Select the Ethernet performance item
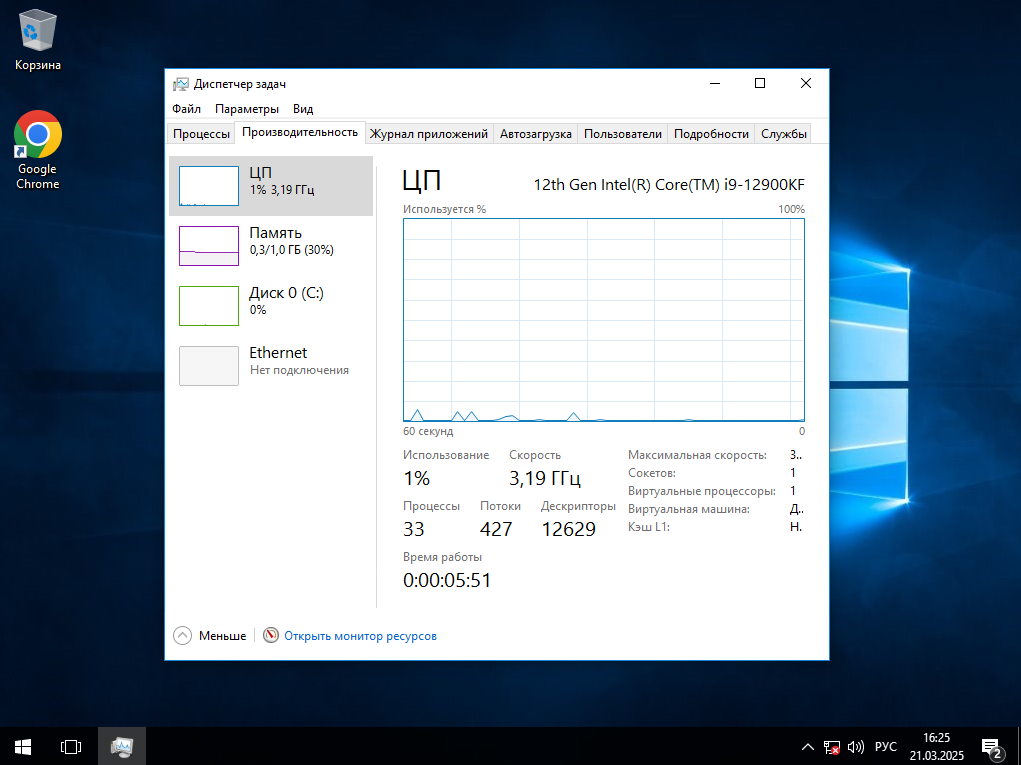The width and height of the screenshot is (1021, 765). pyautogui.click(x=270, y=365)
